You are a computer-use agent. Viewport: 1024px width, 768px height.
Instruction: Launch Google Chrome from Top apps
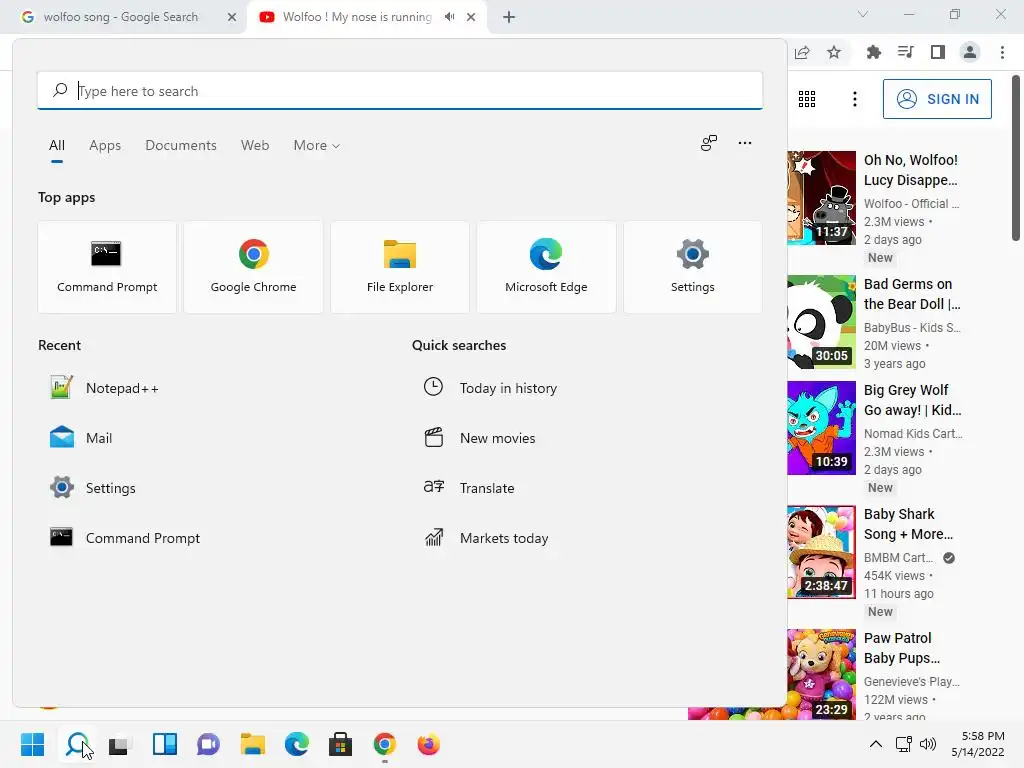253,267
